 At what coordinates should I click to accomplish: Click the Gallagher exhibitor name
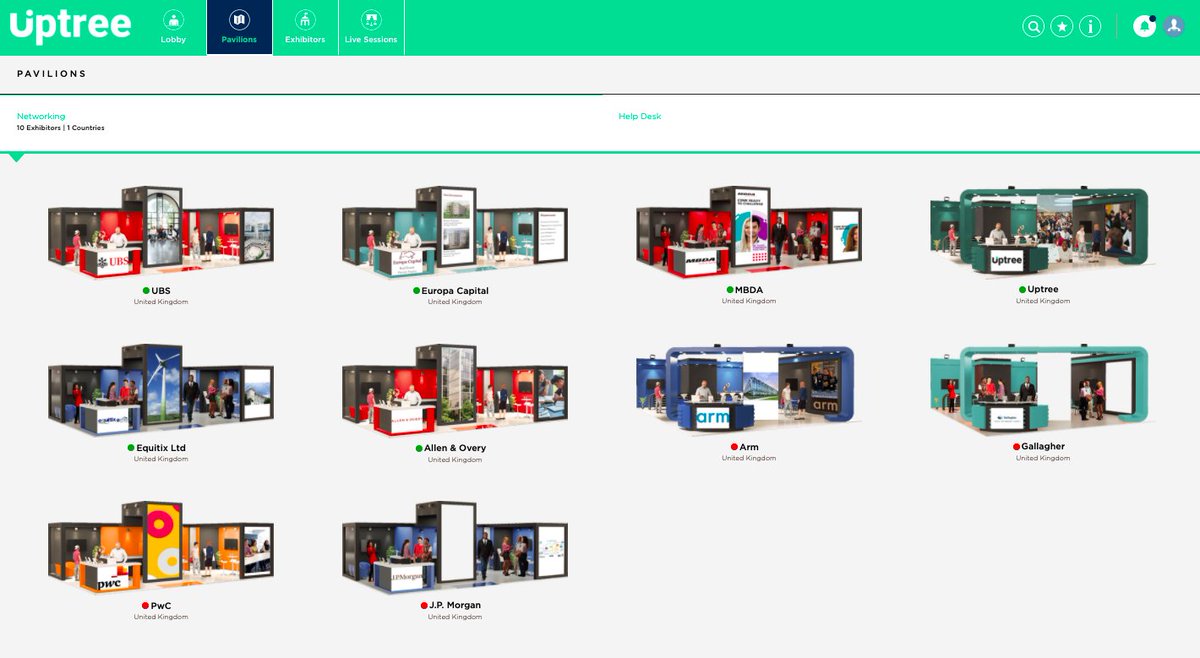[x=1043, y=447]
